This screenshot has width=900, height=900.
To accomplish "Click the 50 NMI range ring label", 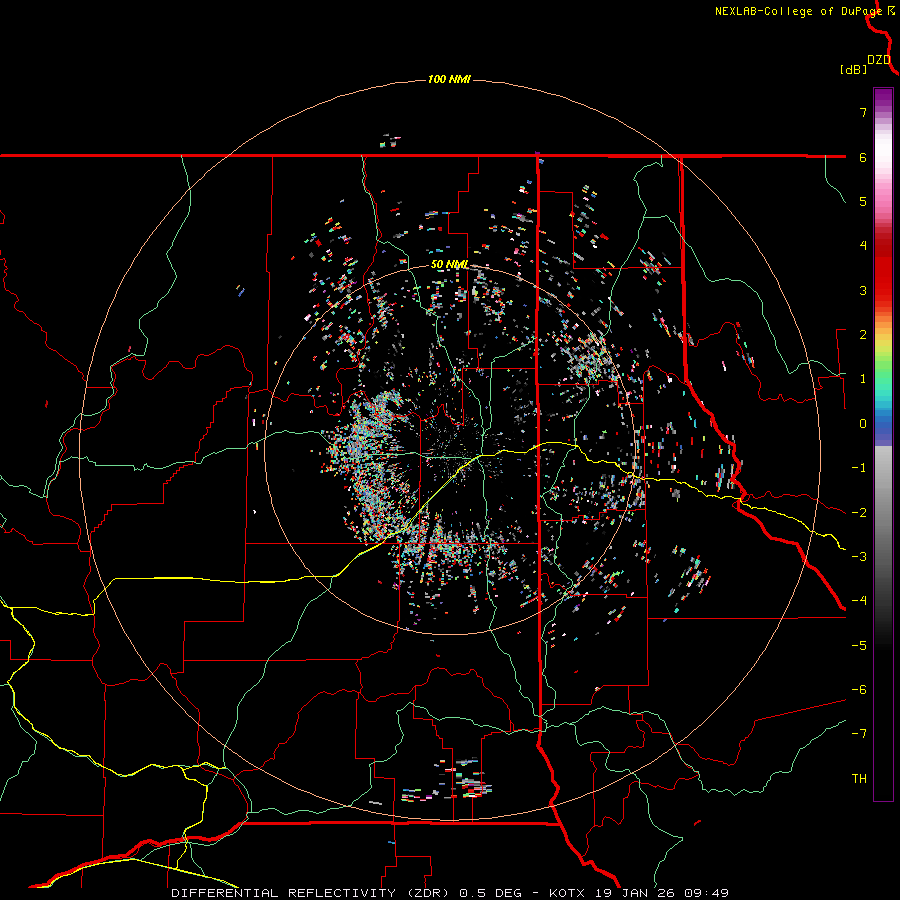I will point(449,265).
